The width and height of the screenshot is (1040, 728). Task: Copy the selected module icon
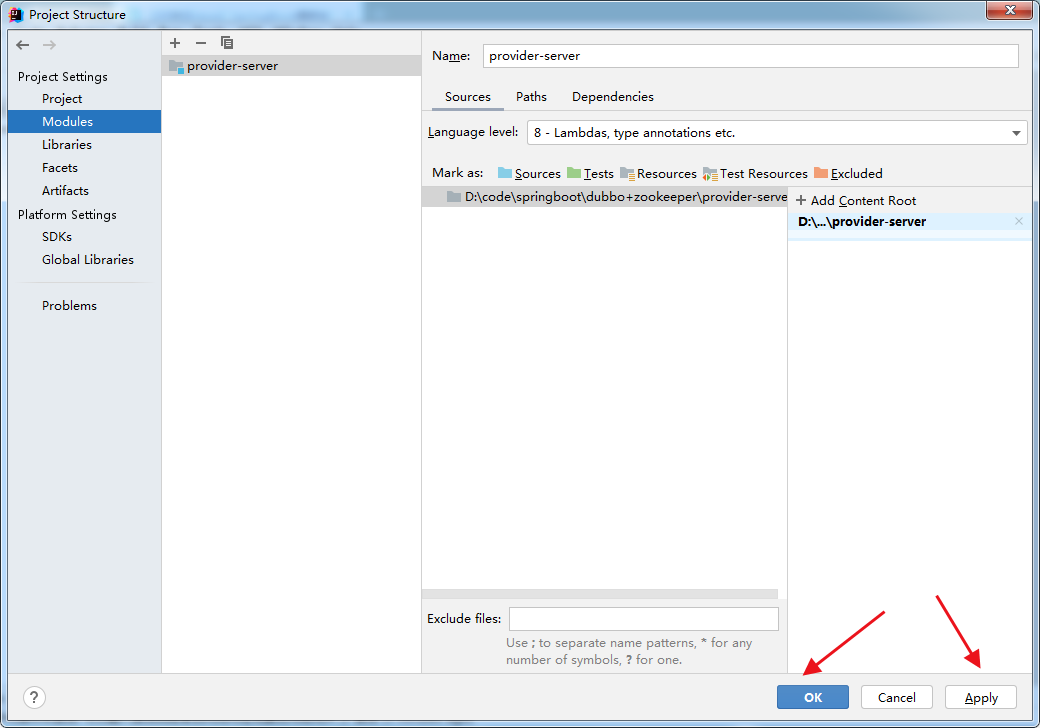(x=227, y=43)
